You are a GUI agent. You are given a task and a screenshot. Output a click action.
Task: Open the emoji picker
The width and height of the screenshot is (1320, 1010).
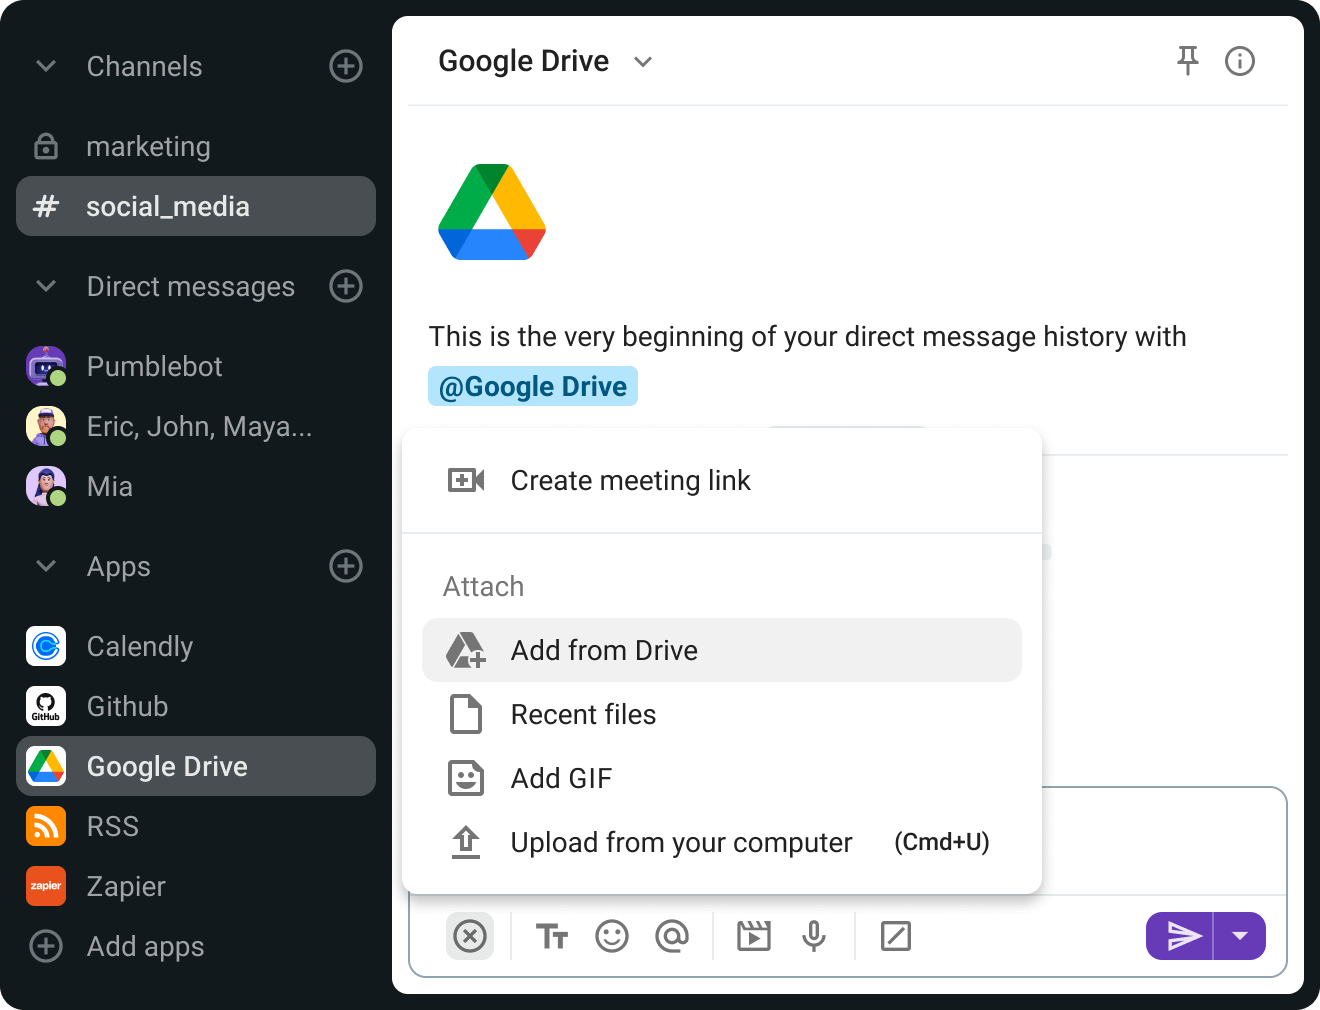point(612,936)
